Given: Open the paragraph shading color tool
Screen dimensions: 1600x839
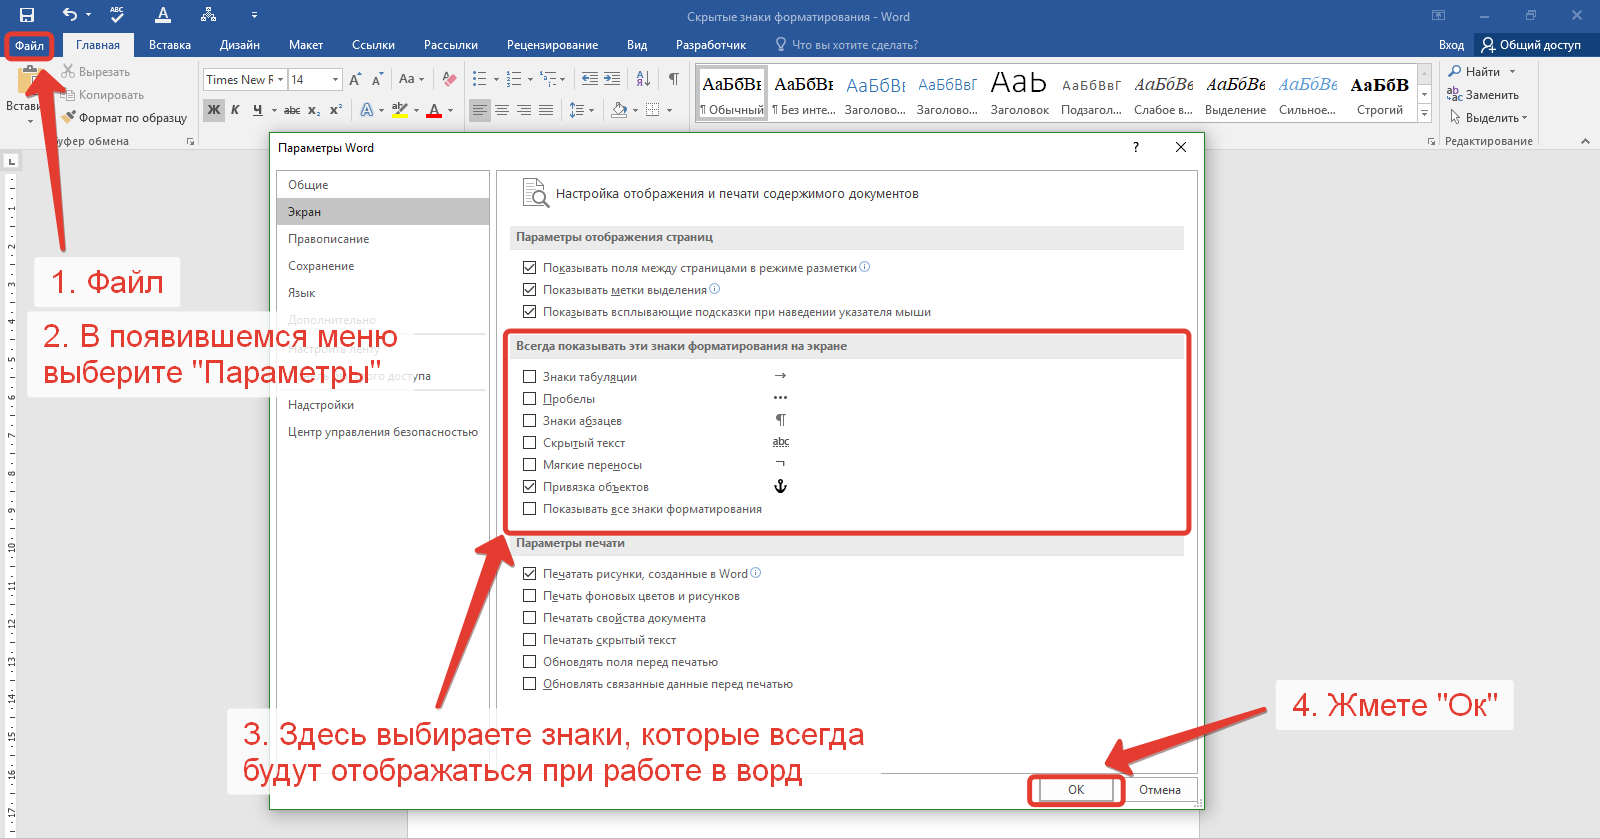Looking at the screenshot, I should (x=619, y=110).
